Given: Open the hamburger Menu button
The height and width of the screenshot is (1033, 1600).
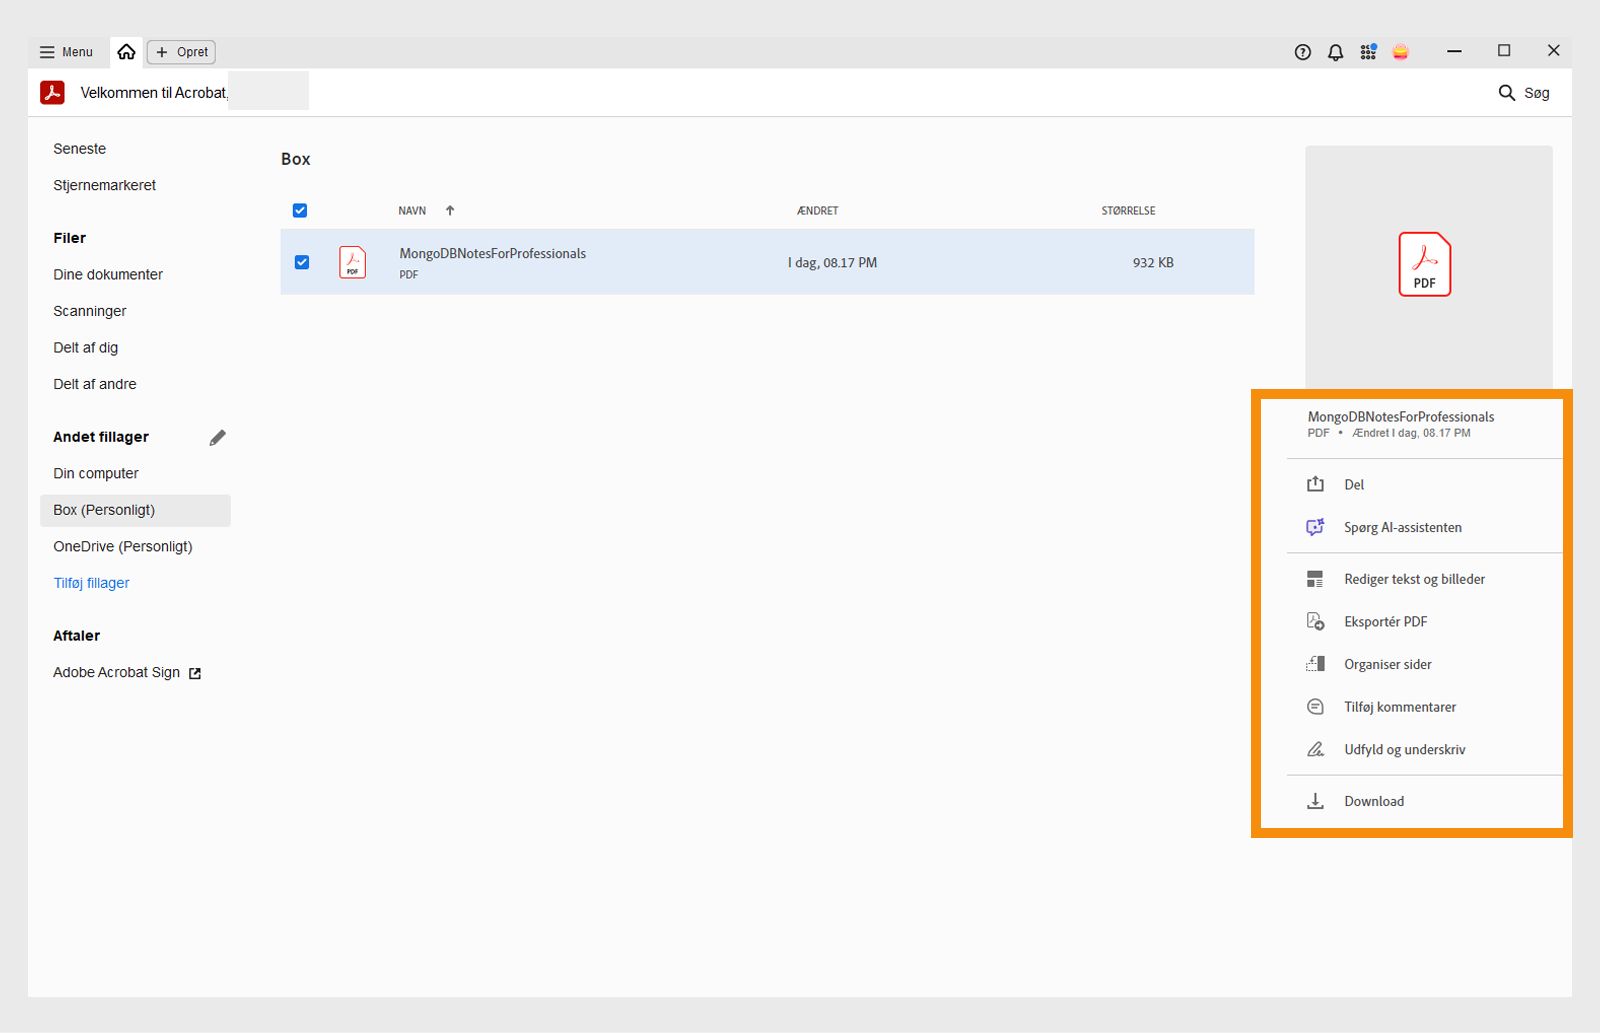Looking at the screenshot, I should coord(66,52).
